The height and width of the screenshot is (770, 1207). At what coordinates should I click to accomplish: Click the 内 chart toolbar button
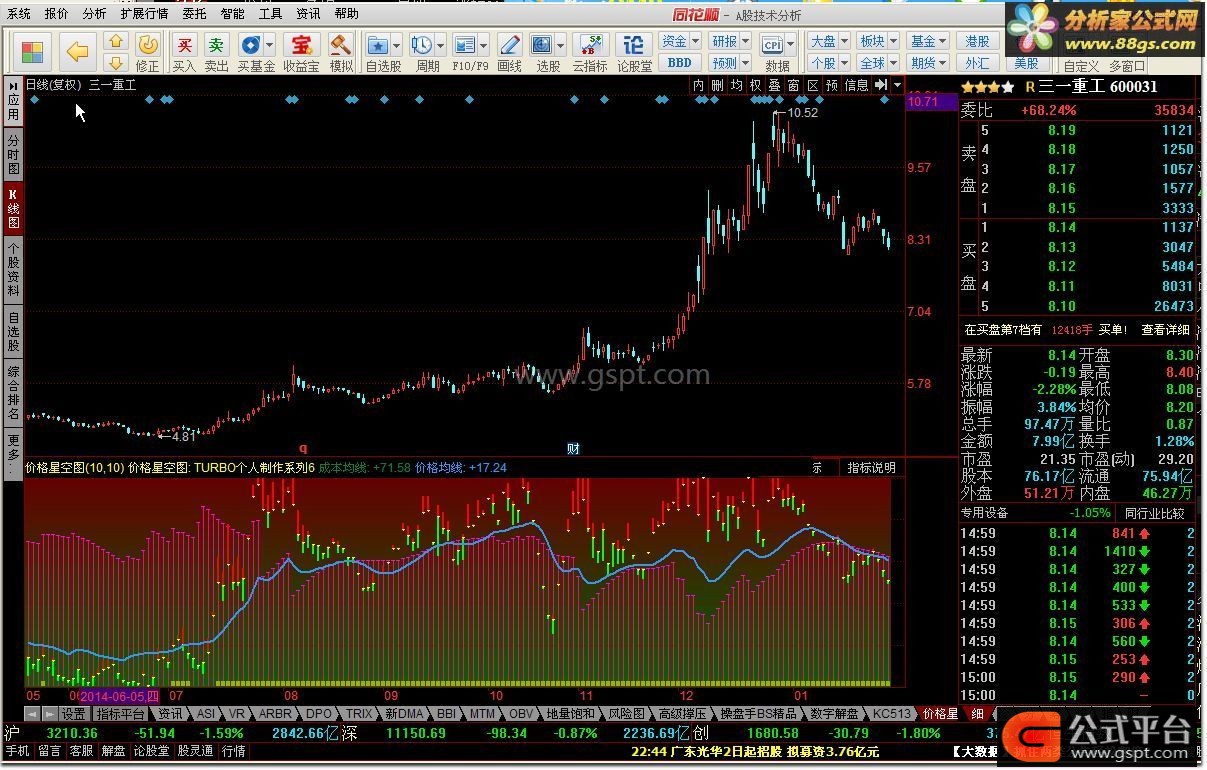(699, 85)
